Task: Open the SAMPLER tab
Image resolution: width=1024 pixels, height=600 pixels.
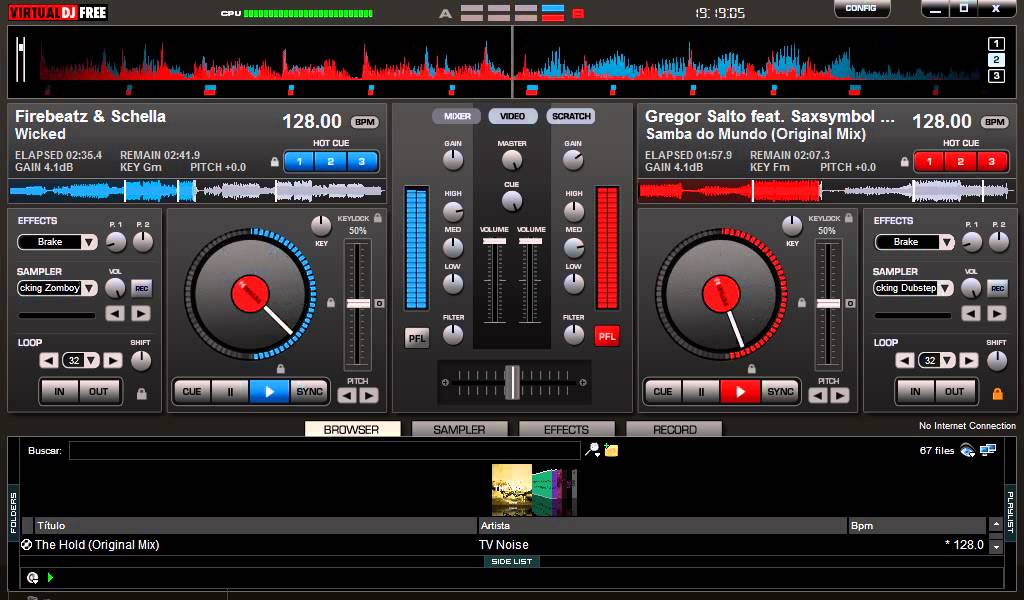Action: (x=459, y=430)
